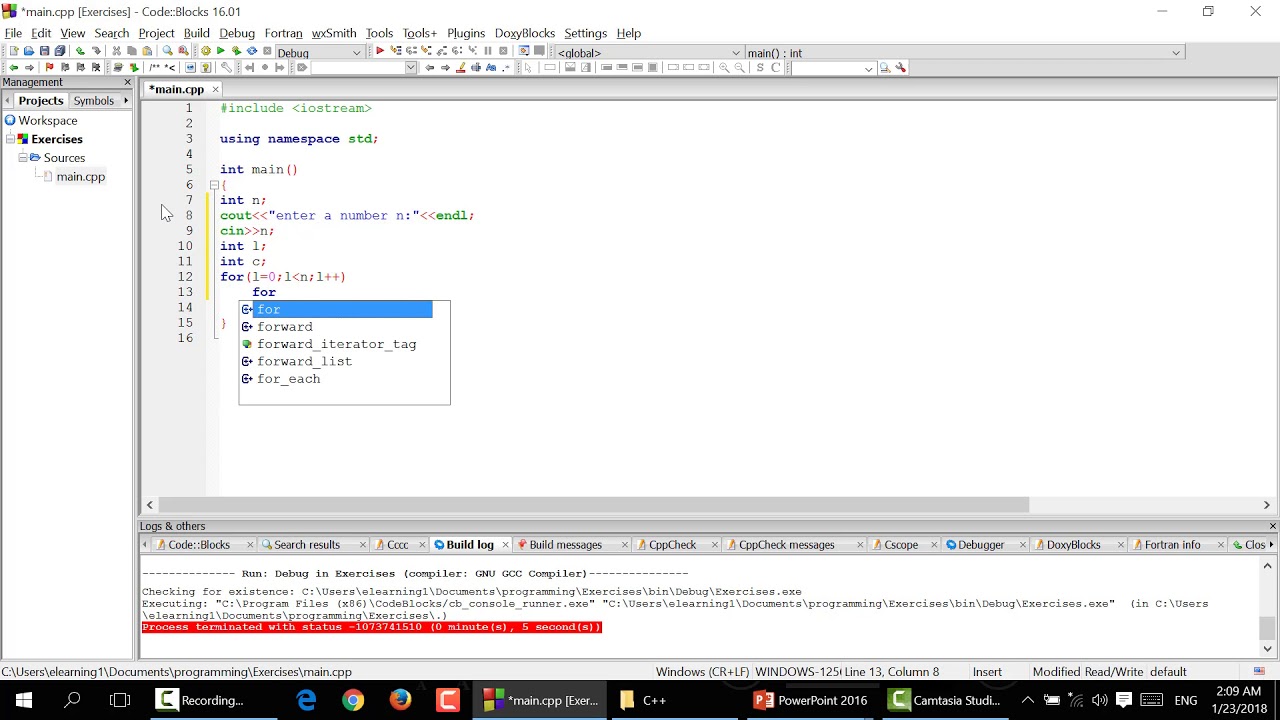The width and height of the screenshot is (1280, 720).
Task: Choose for_each from the autocomplete popup
Action: [288, 379]
